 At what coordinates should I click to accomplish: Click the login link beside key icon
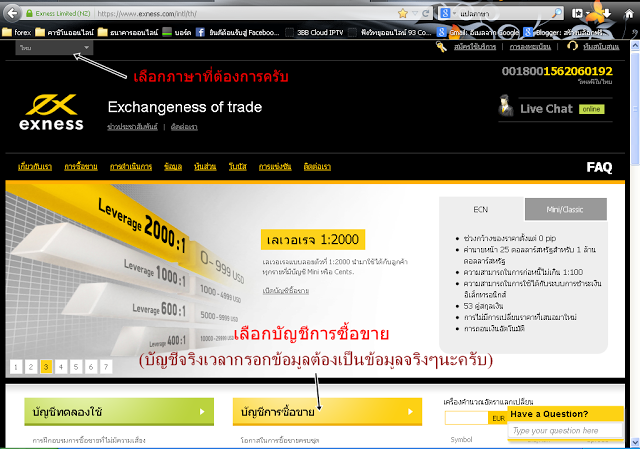(x=475, y=47)
